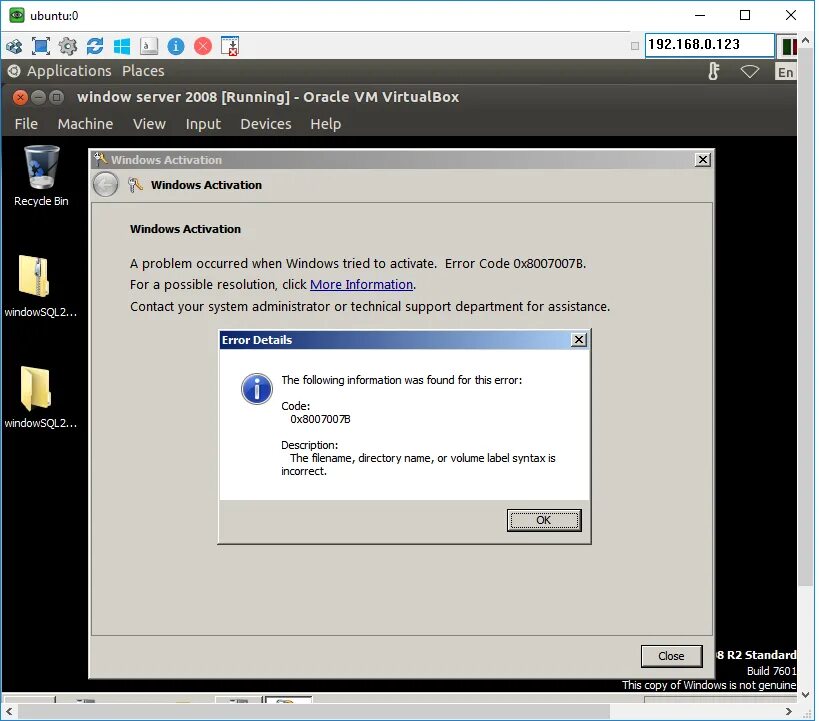Open the Devices menu in VirtualBox
The width and height of the screenshot is (819, 721).
[x=265, y=123]
